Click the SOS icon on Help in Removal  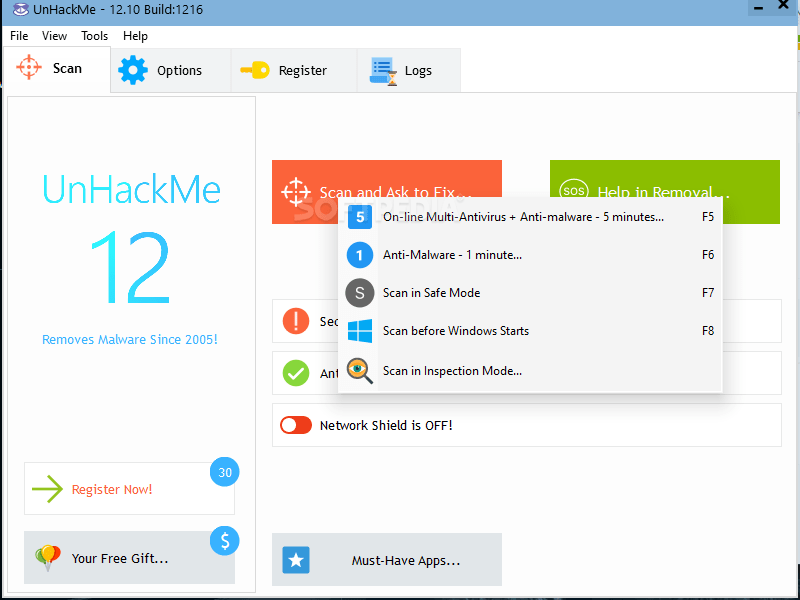574,188
